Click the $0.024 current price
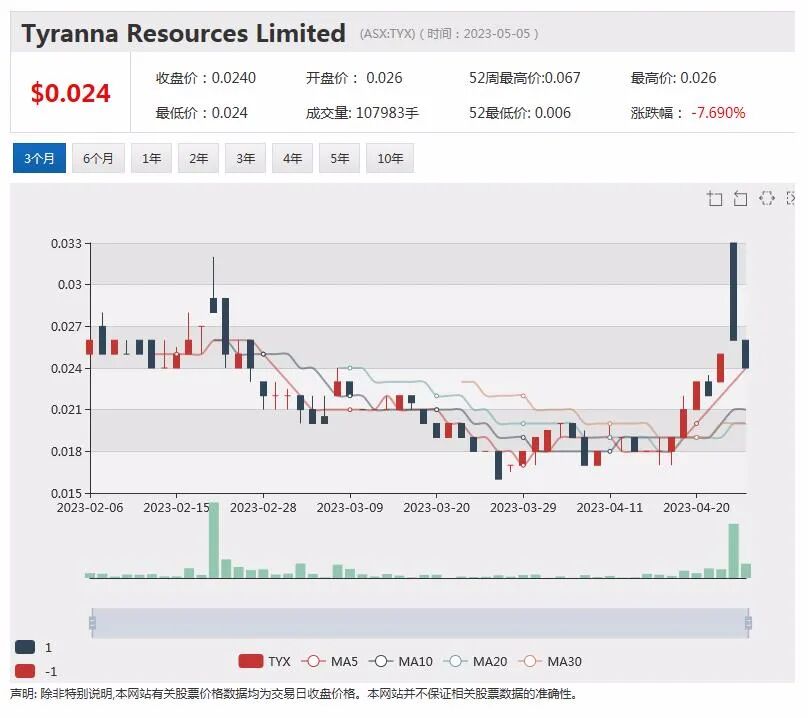 click(x=71, y=93)
